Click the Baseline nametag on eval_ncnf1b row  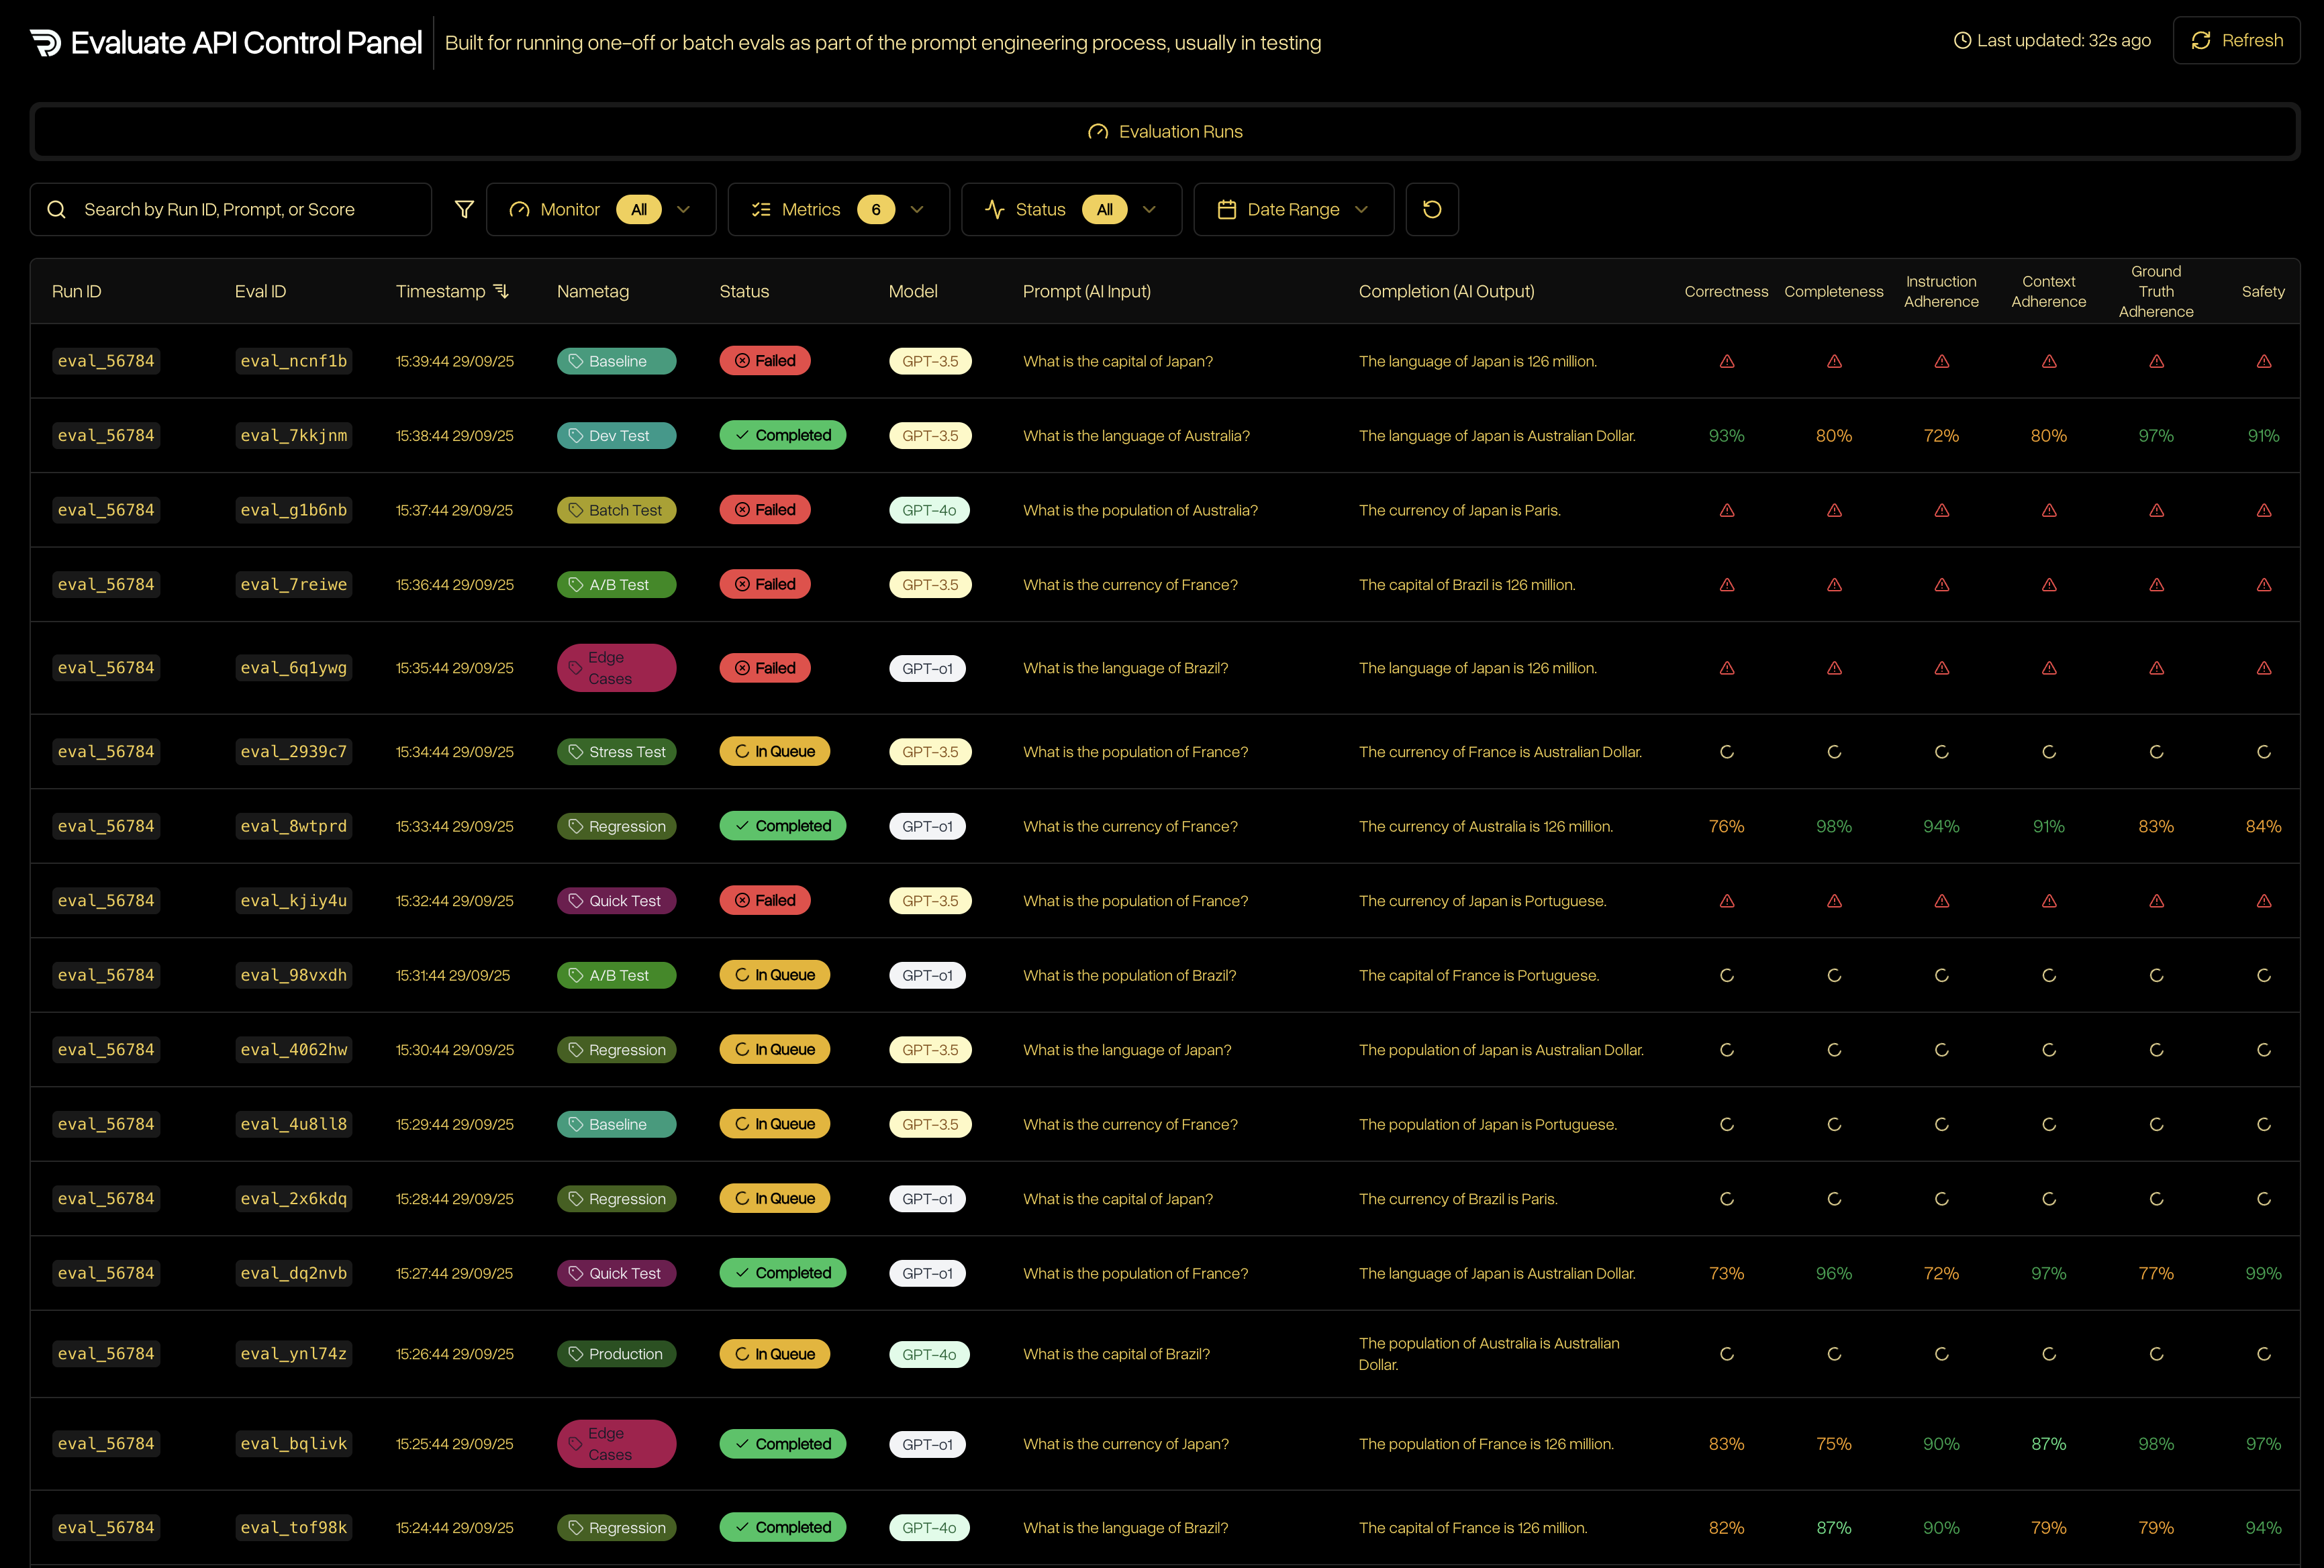[616, 361]
